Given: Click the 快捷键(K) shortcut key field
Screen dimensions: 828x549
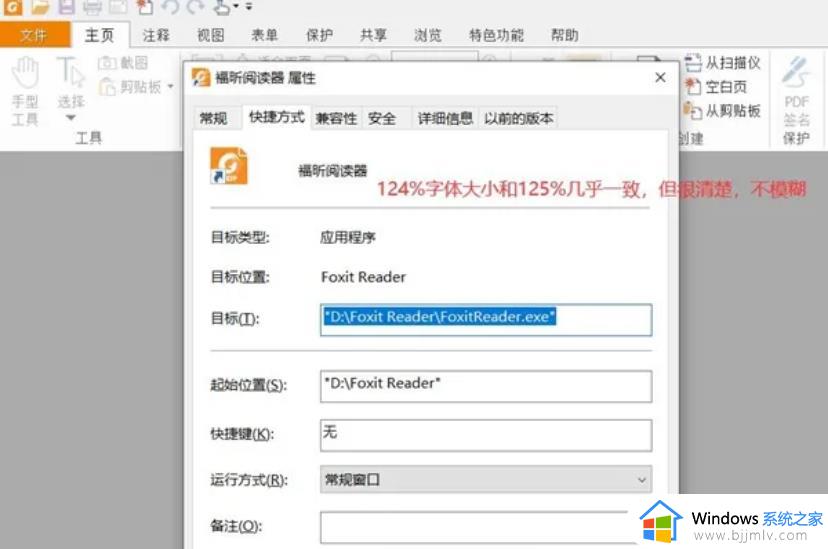Looking at the screenshot, I should tap(486, 436).
